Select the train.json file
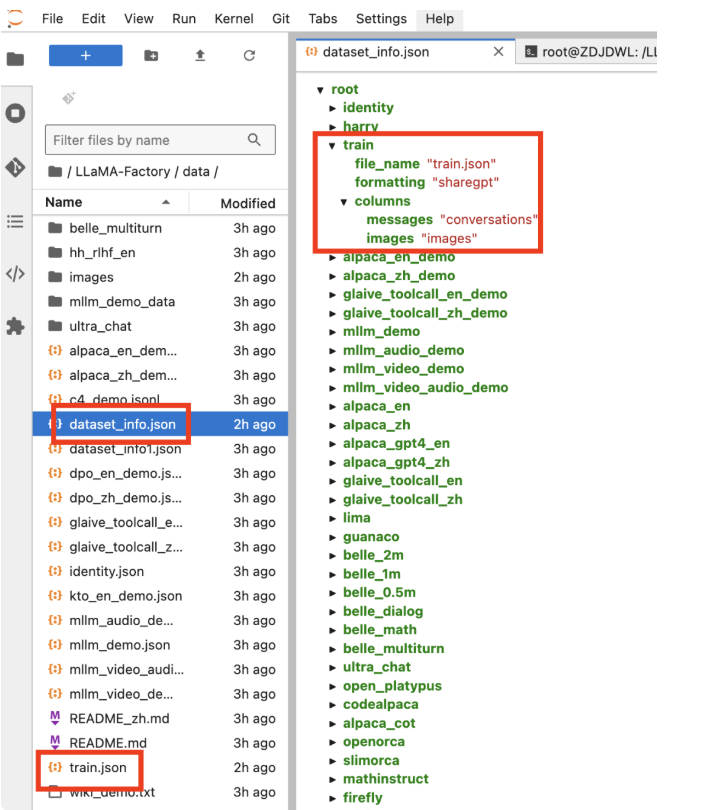The height and width of the screenshot is (810, 705). [x=161, y=768]
